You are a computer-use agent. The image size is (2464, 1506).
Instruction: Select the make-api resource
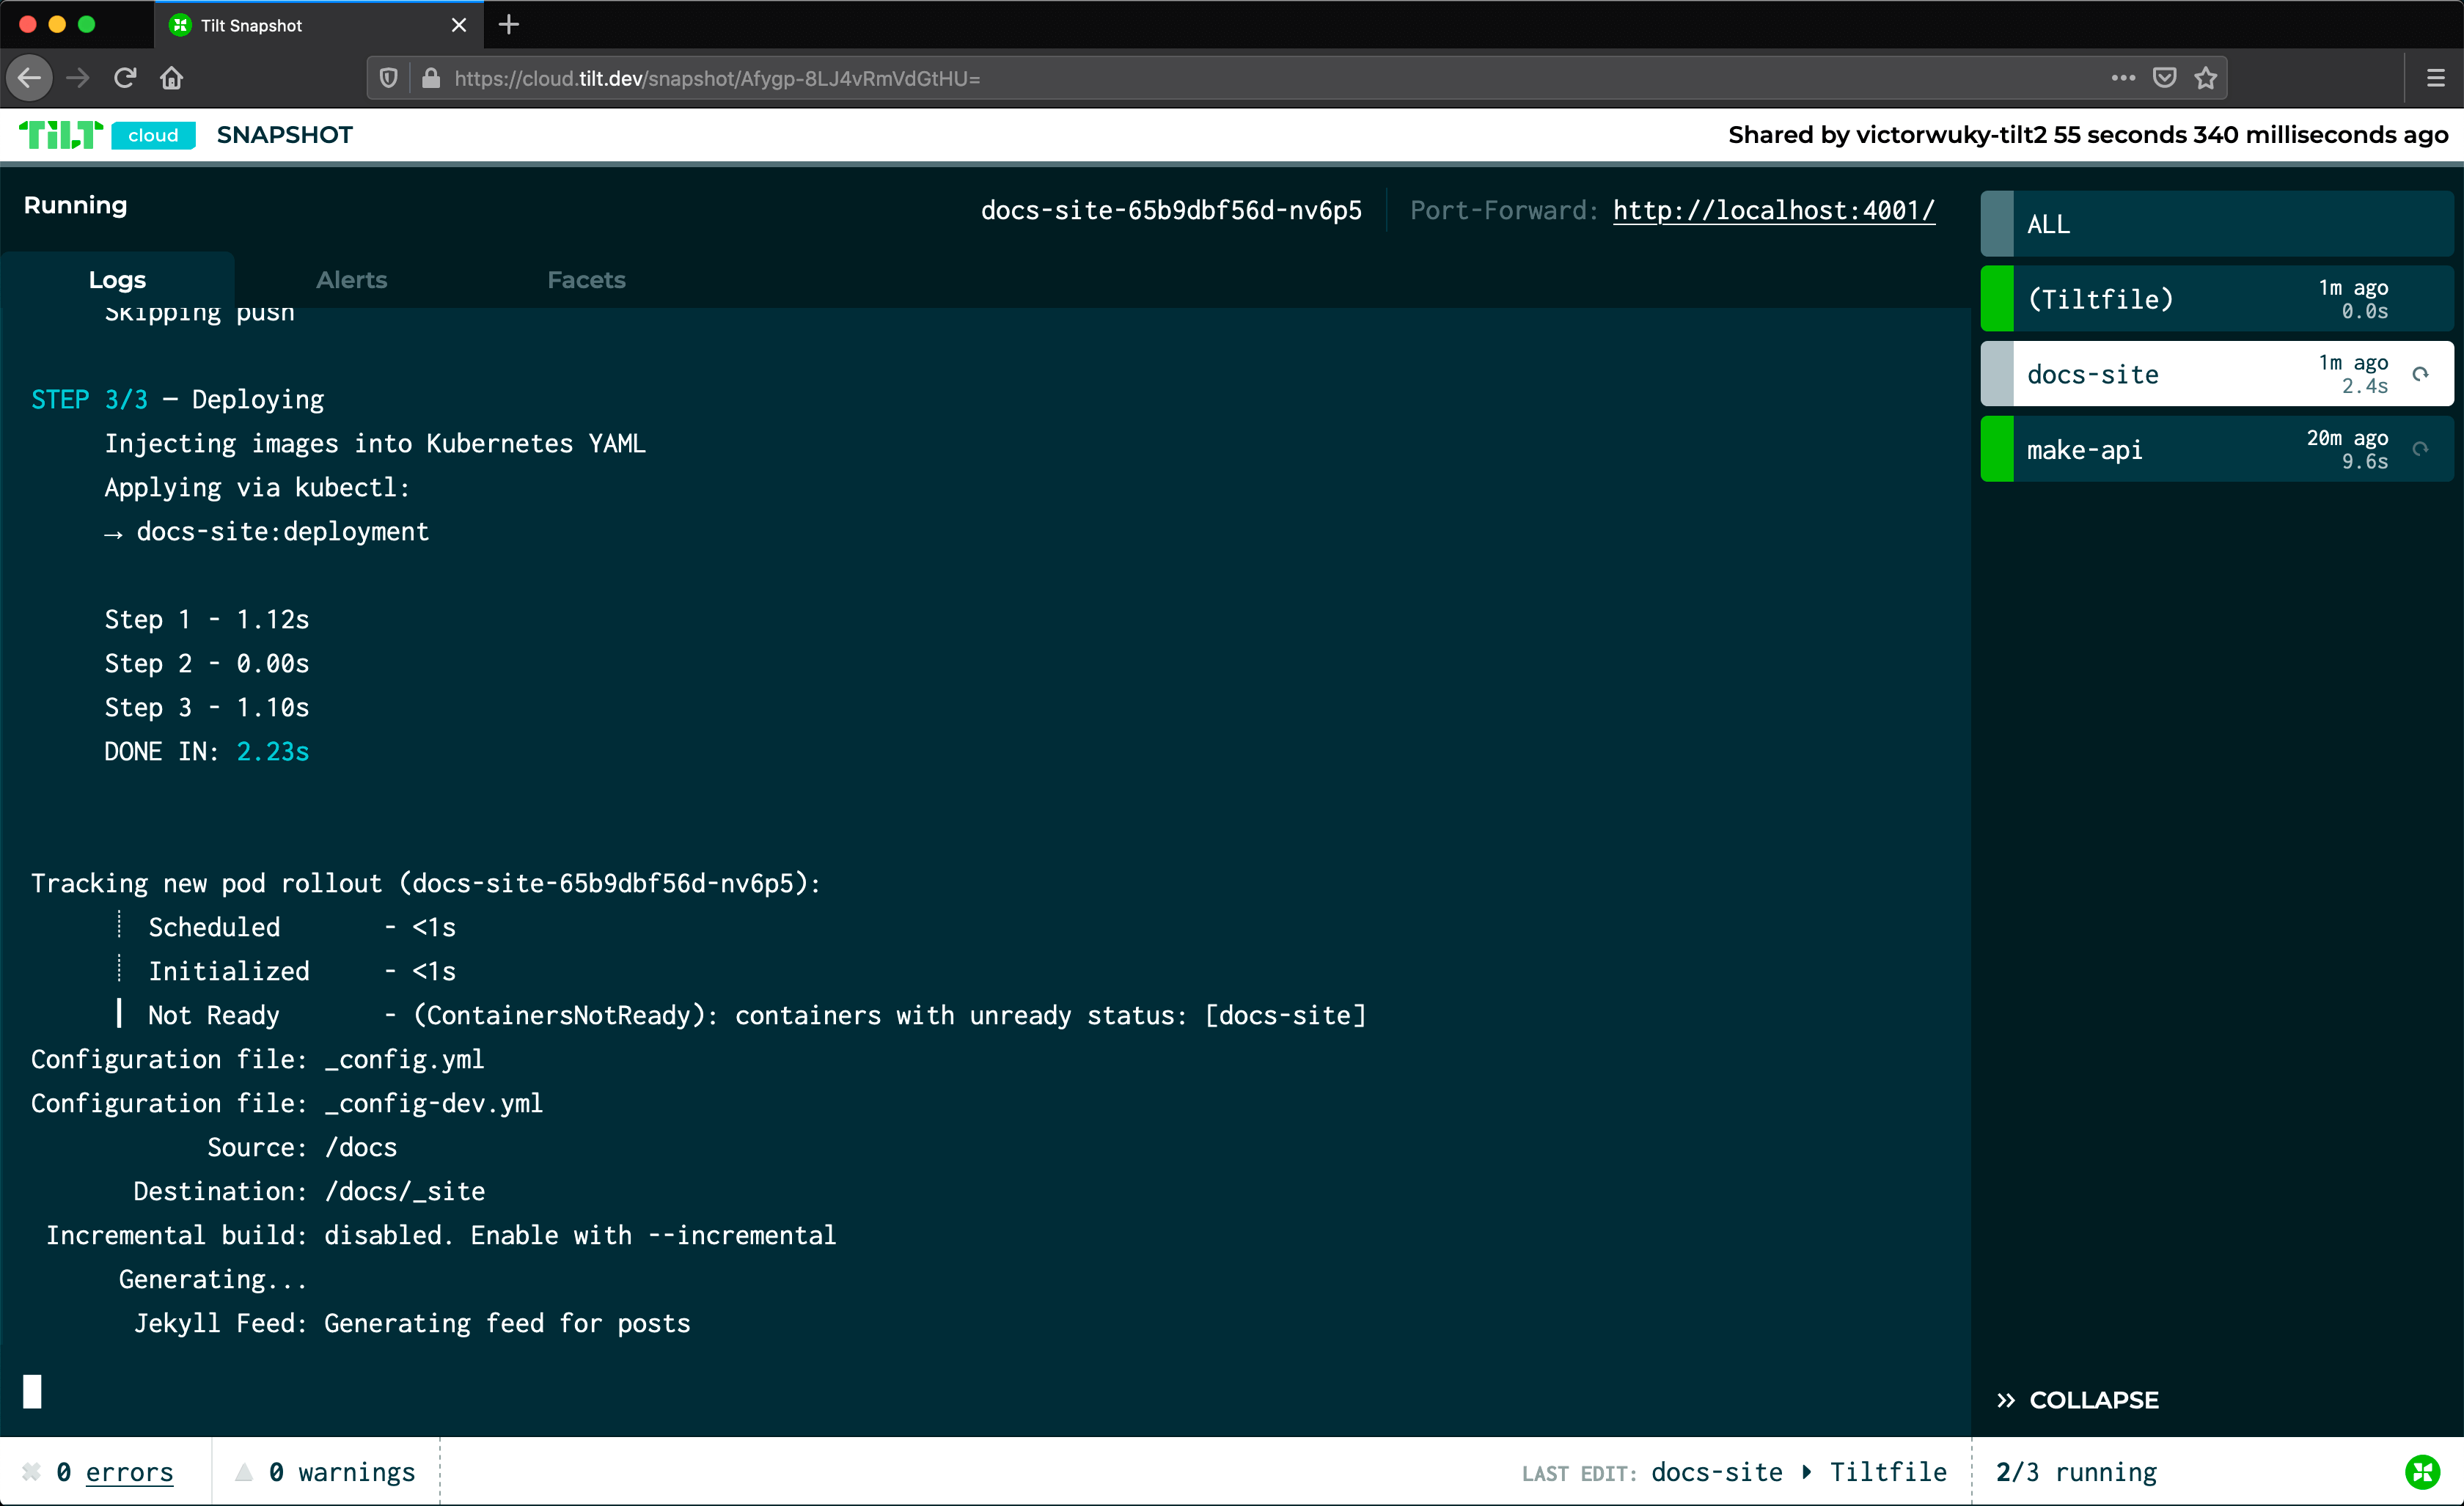2217,449
